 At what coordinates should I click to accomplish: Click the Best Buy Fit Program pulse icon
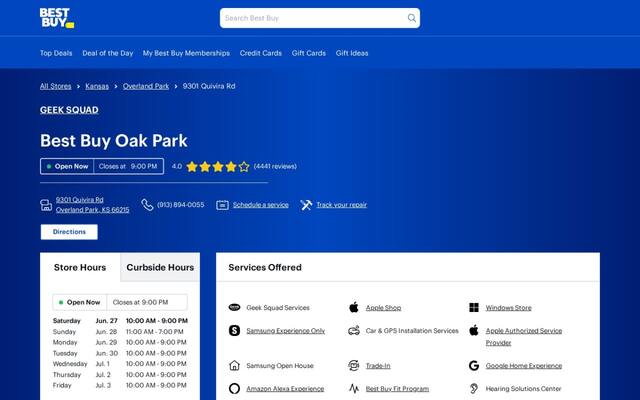coord(354,389)
